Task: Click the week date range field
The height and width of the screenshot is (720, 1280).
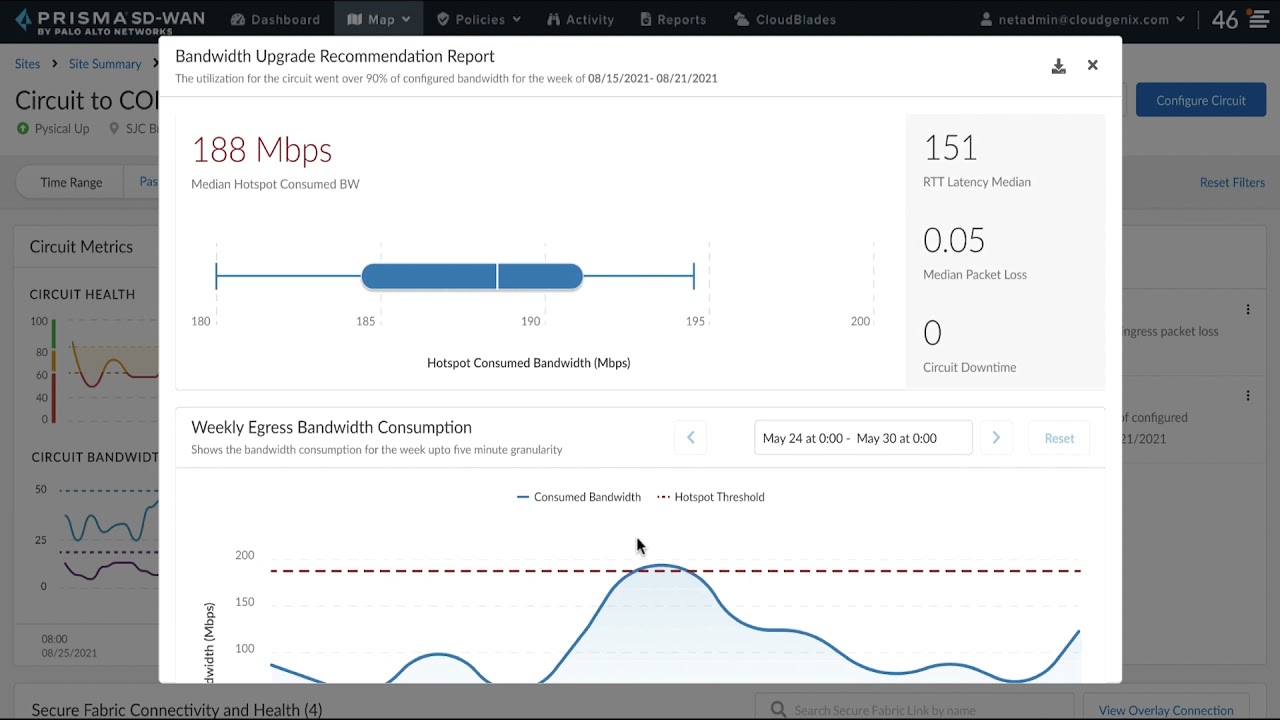Action: click(x=863, y=438)
